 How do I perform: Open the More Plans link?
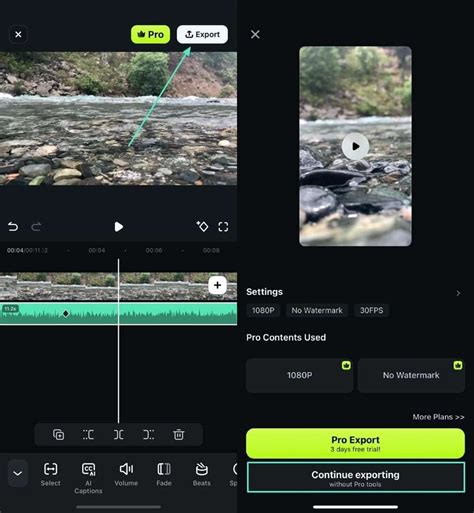pyautogui.click(x=438, y=417)
